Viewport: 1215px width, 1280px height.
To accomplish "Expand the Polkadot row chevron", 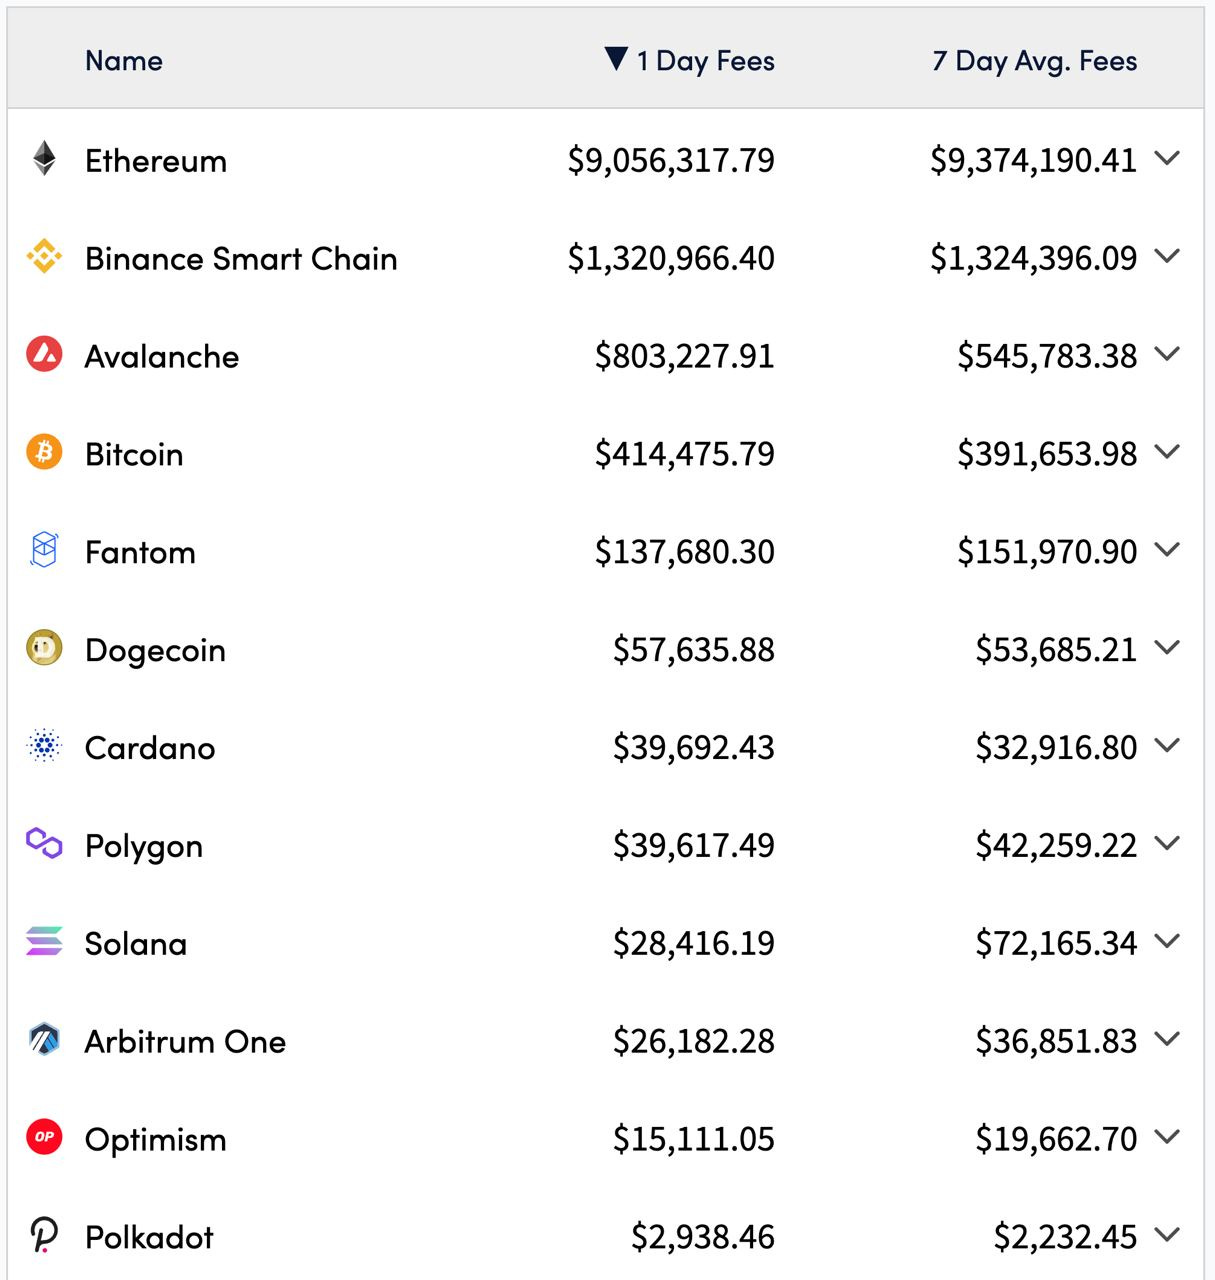I will [1167, 1235].
